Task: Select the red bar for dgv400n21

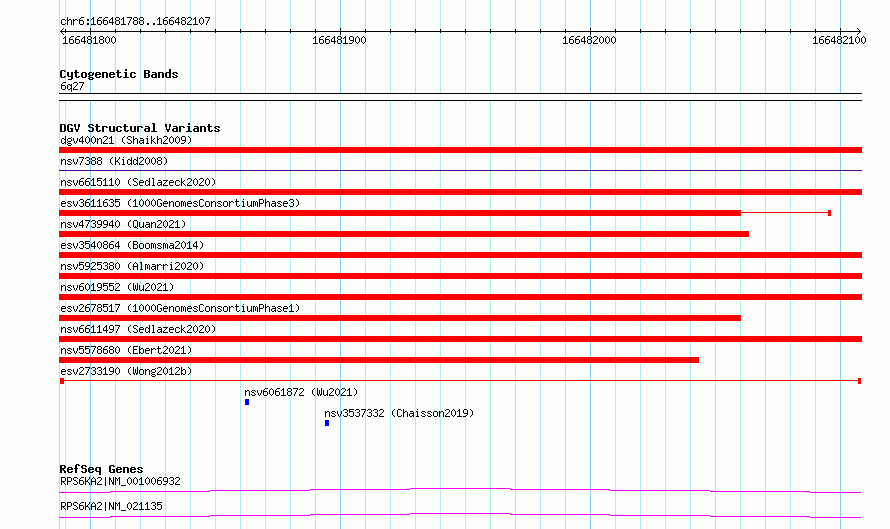Action: click(x=460, y=150)
